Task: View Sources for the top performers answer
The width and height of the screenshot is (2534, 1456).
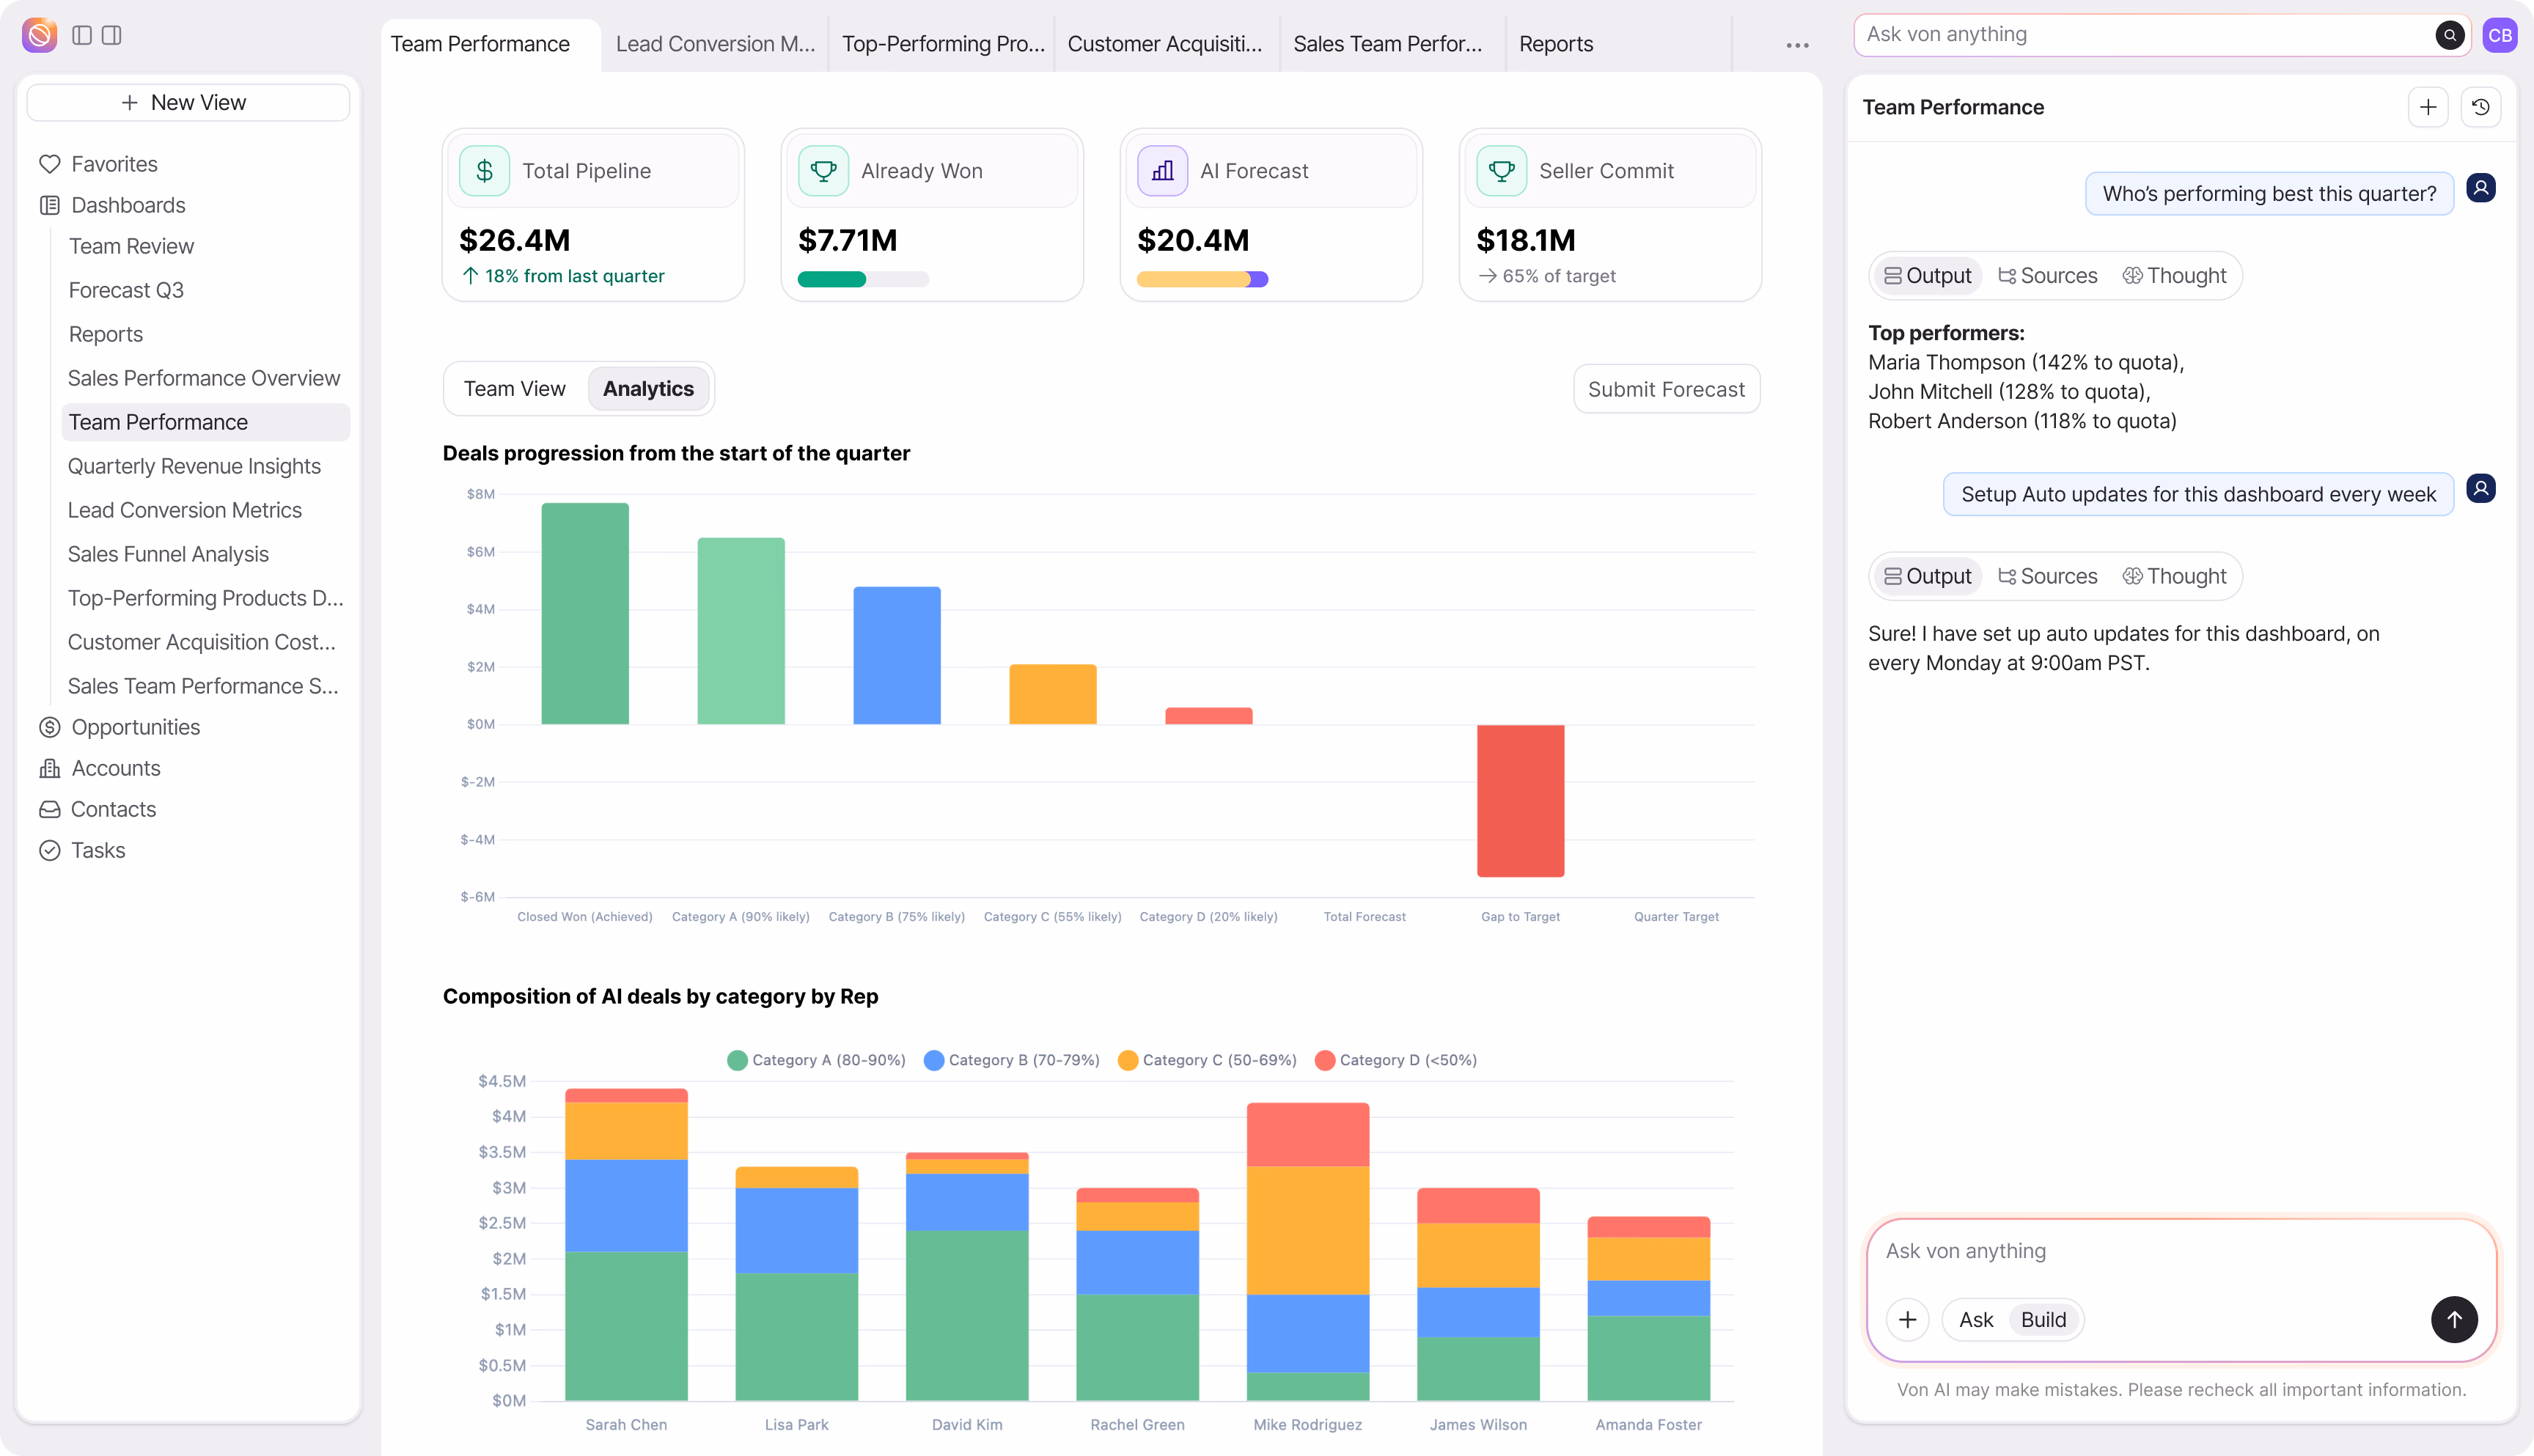Action: click(2047, 275)
